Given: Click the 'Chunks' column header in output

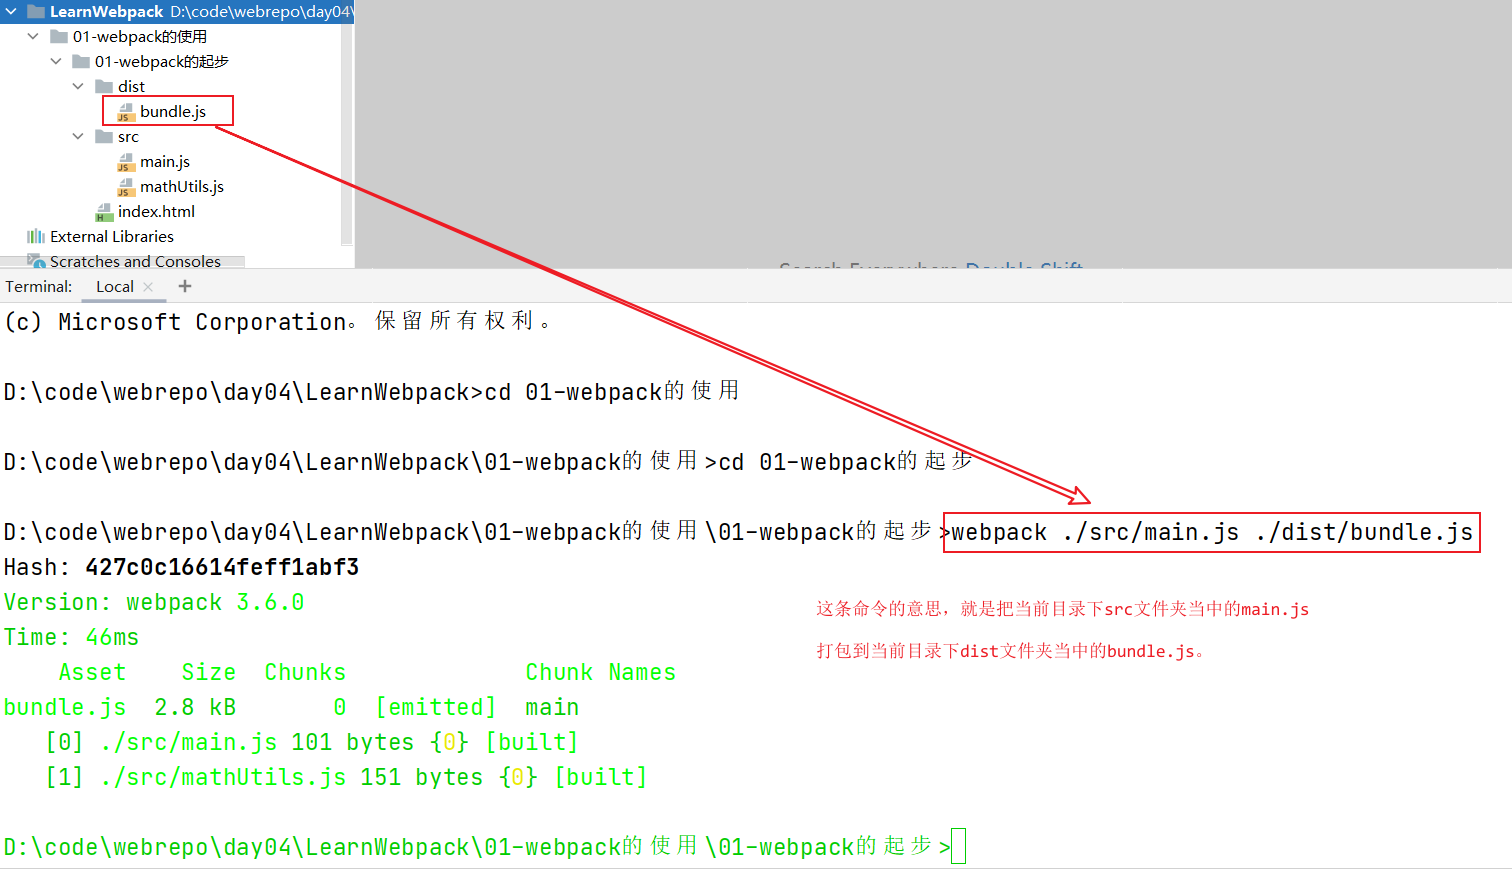Looking at the screenshot, I should coord(305,672).
